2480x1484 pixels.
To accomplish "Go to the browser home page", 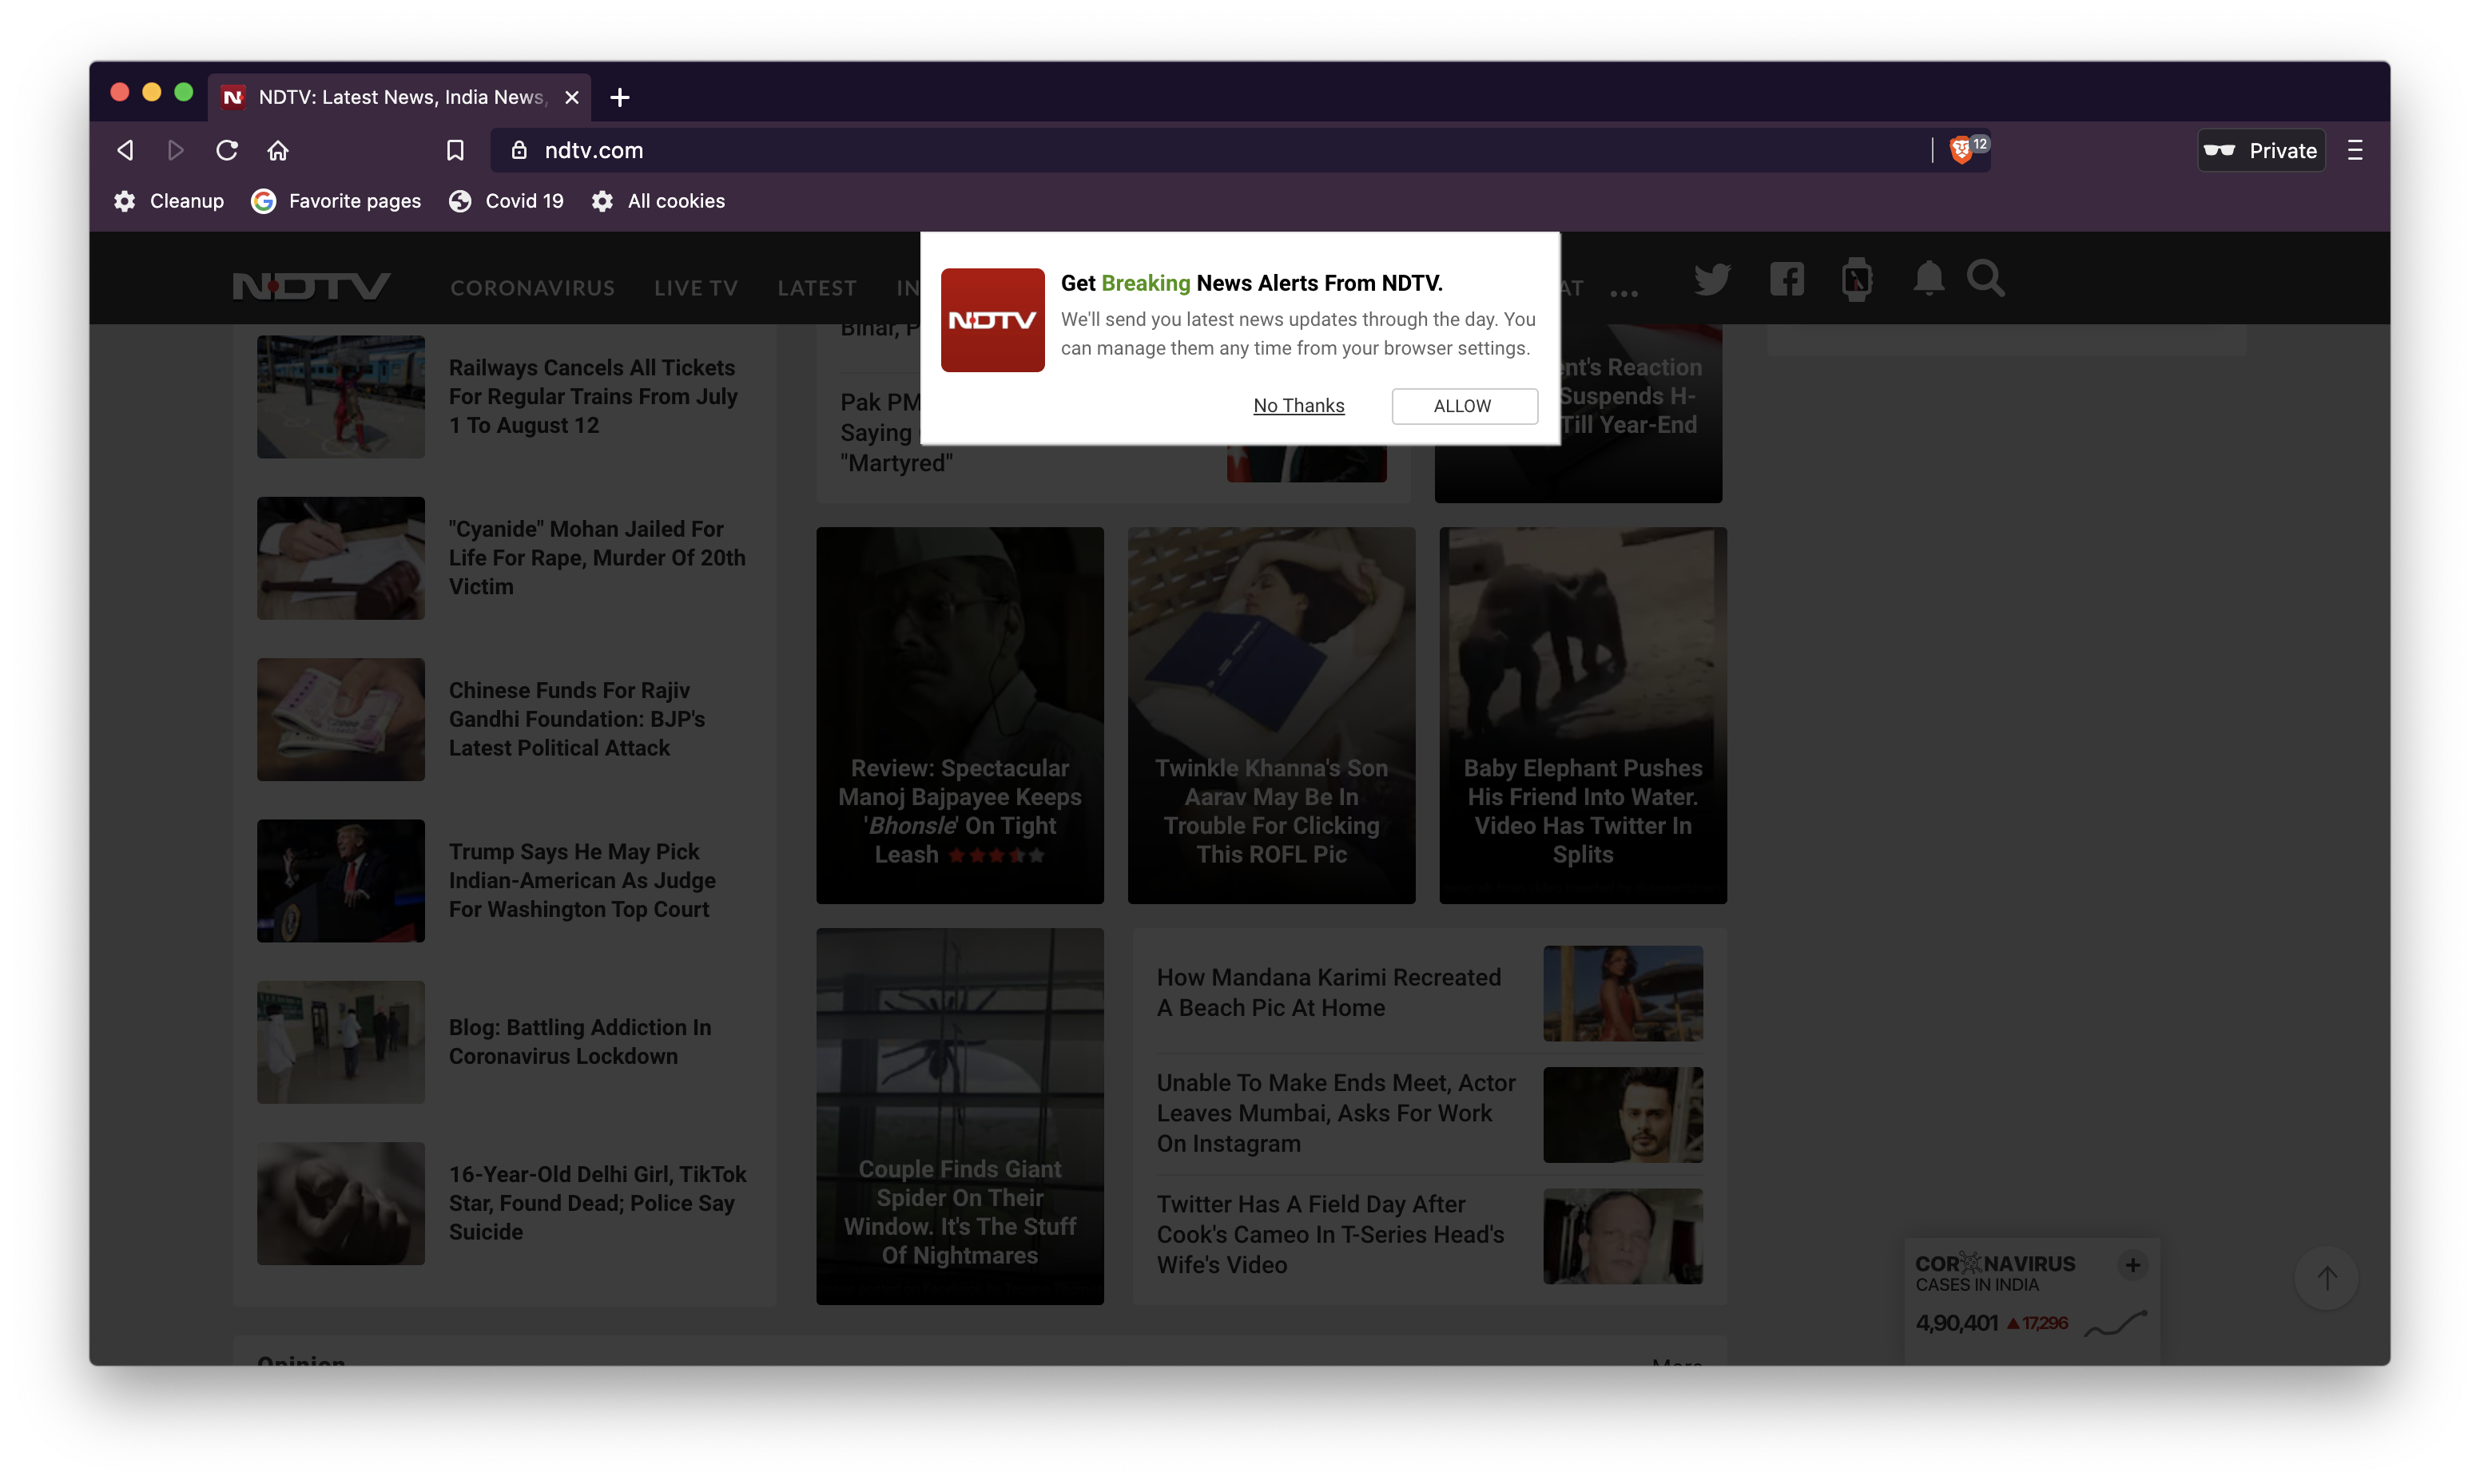I will click(278, 150).
